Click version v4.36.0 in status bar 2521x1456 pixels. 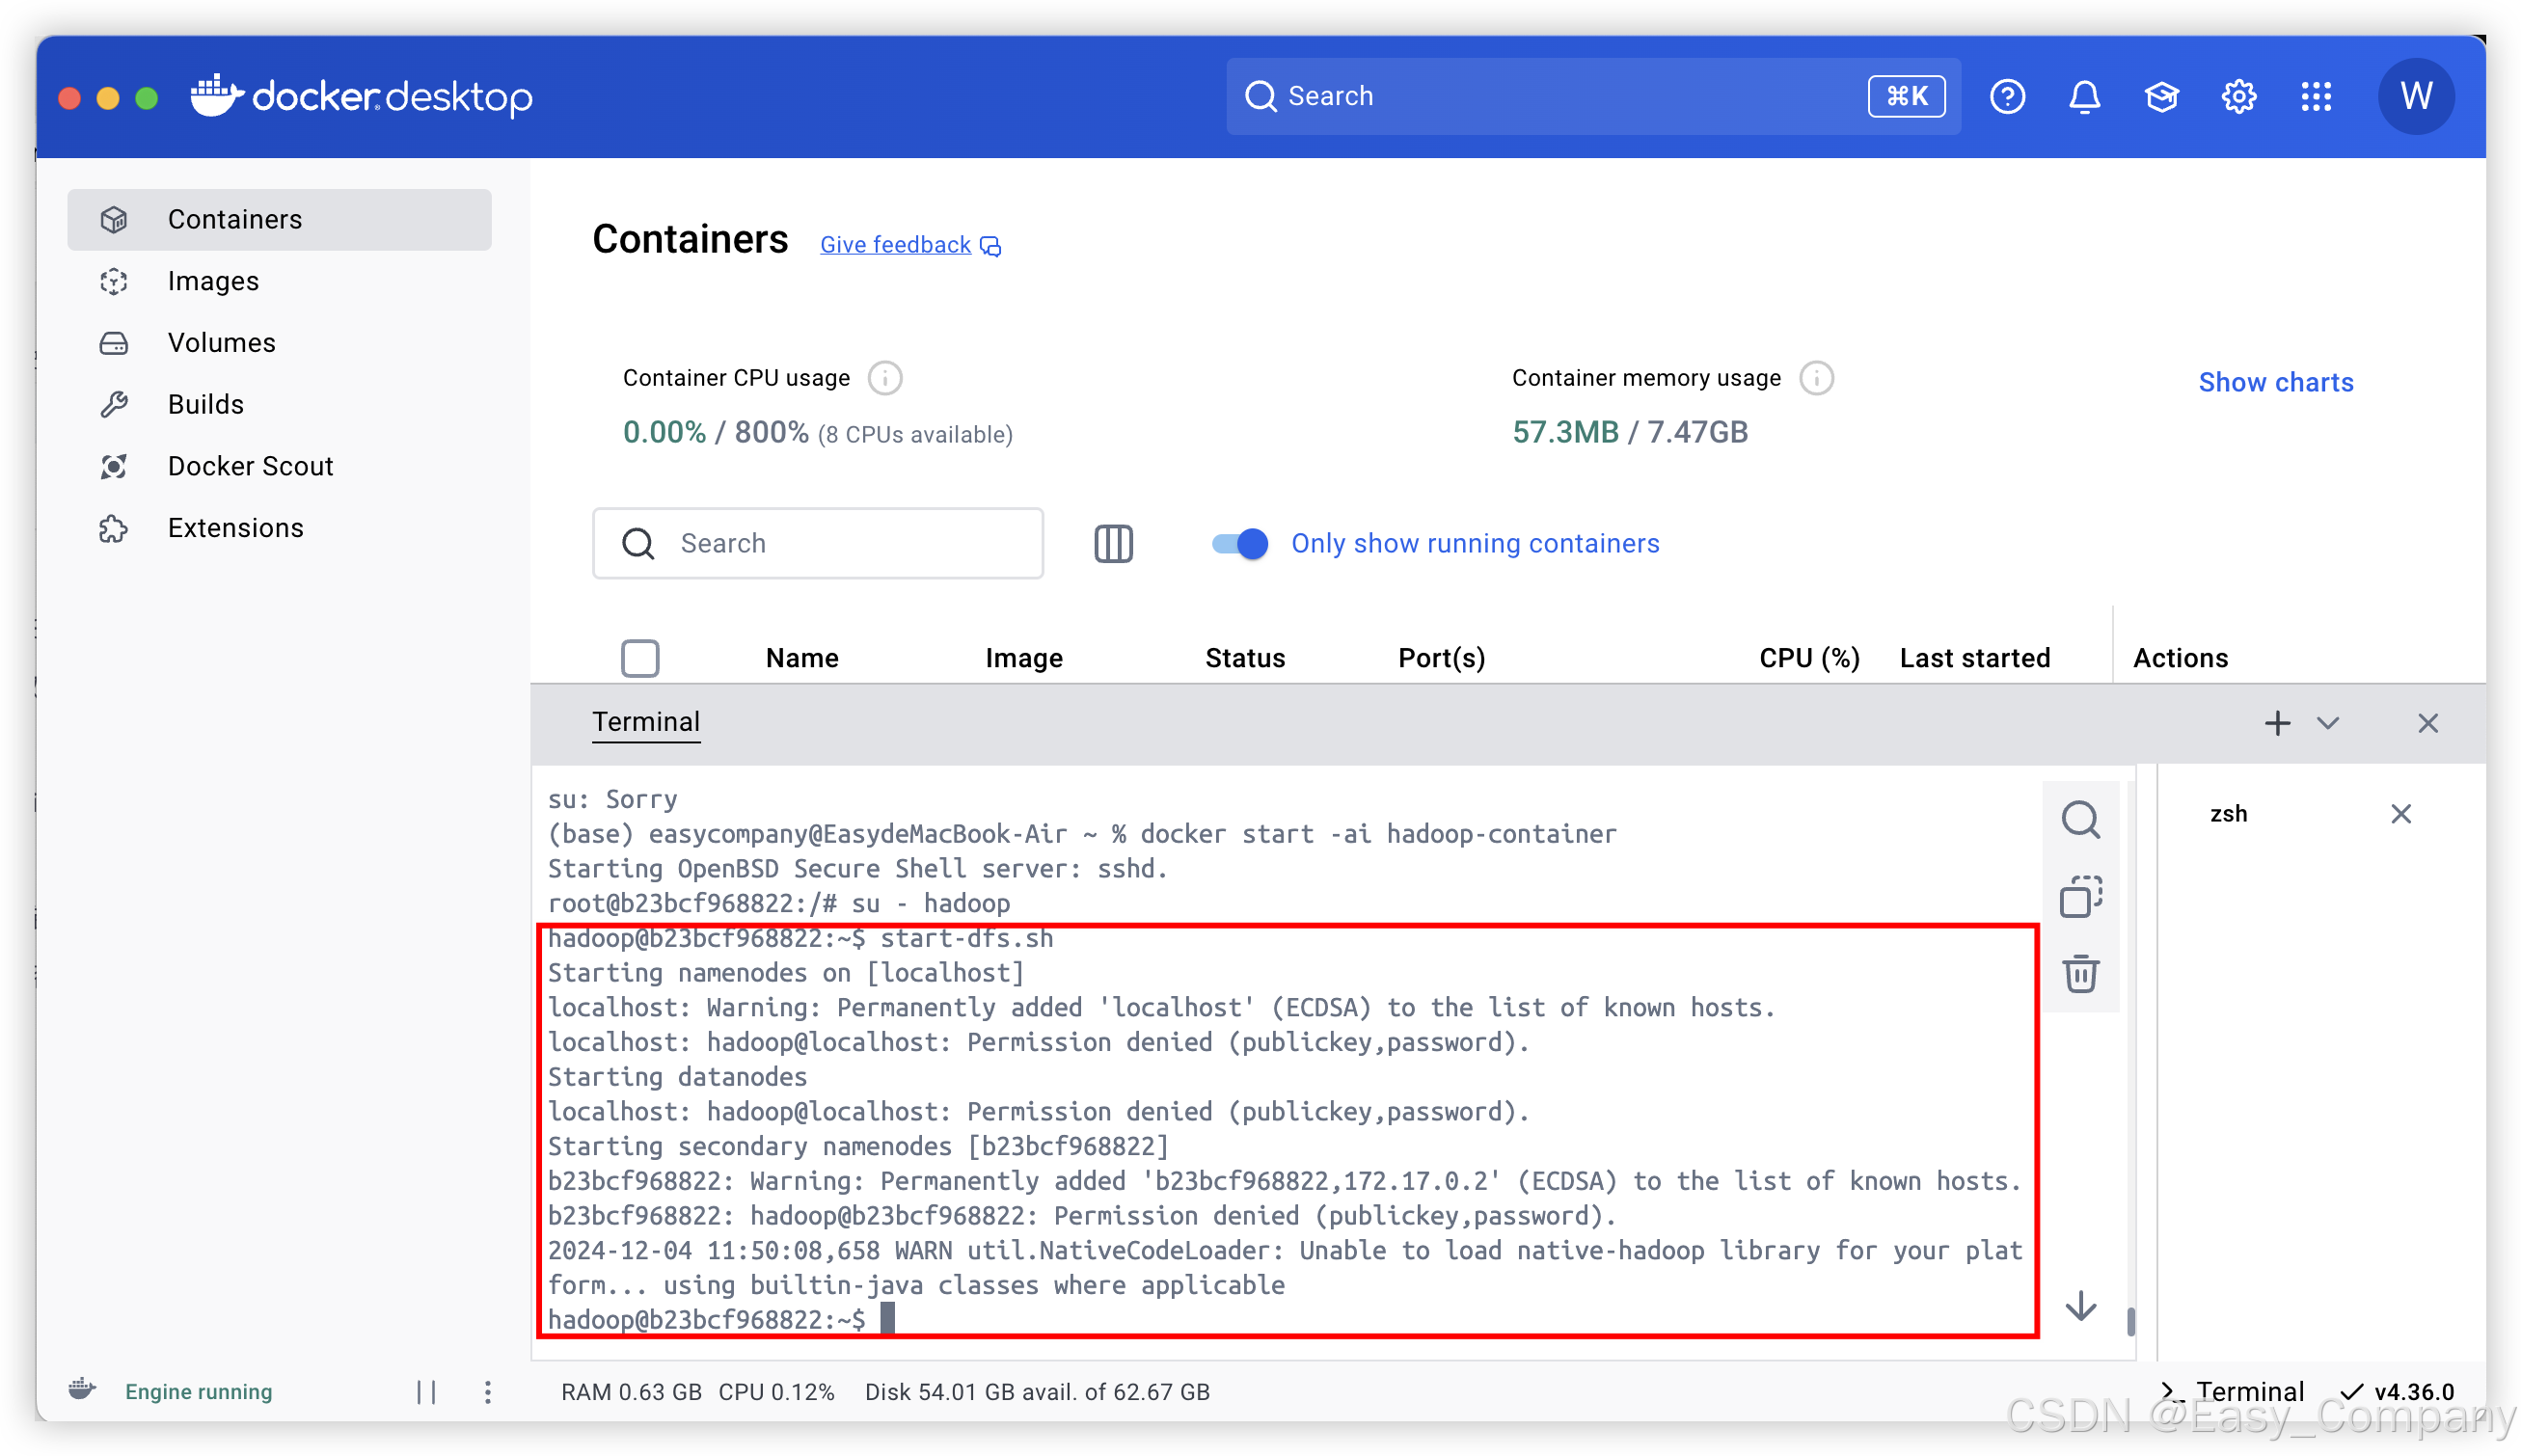(2397, 1392)
